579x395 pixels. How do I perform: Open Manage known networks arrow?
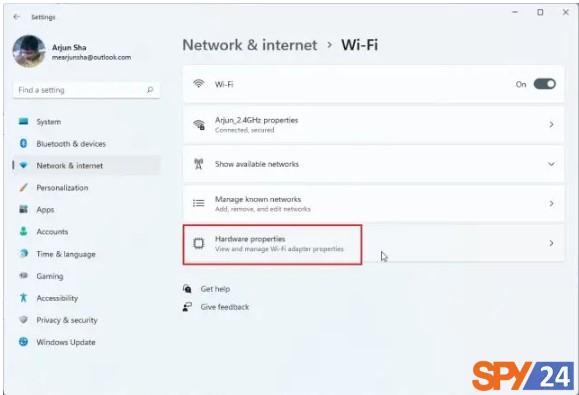pyautogui.click(x=551, y=203)
